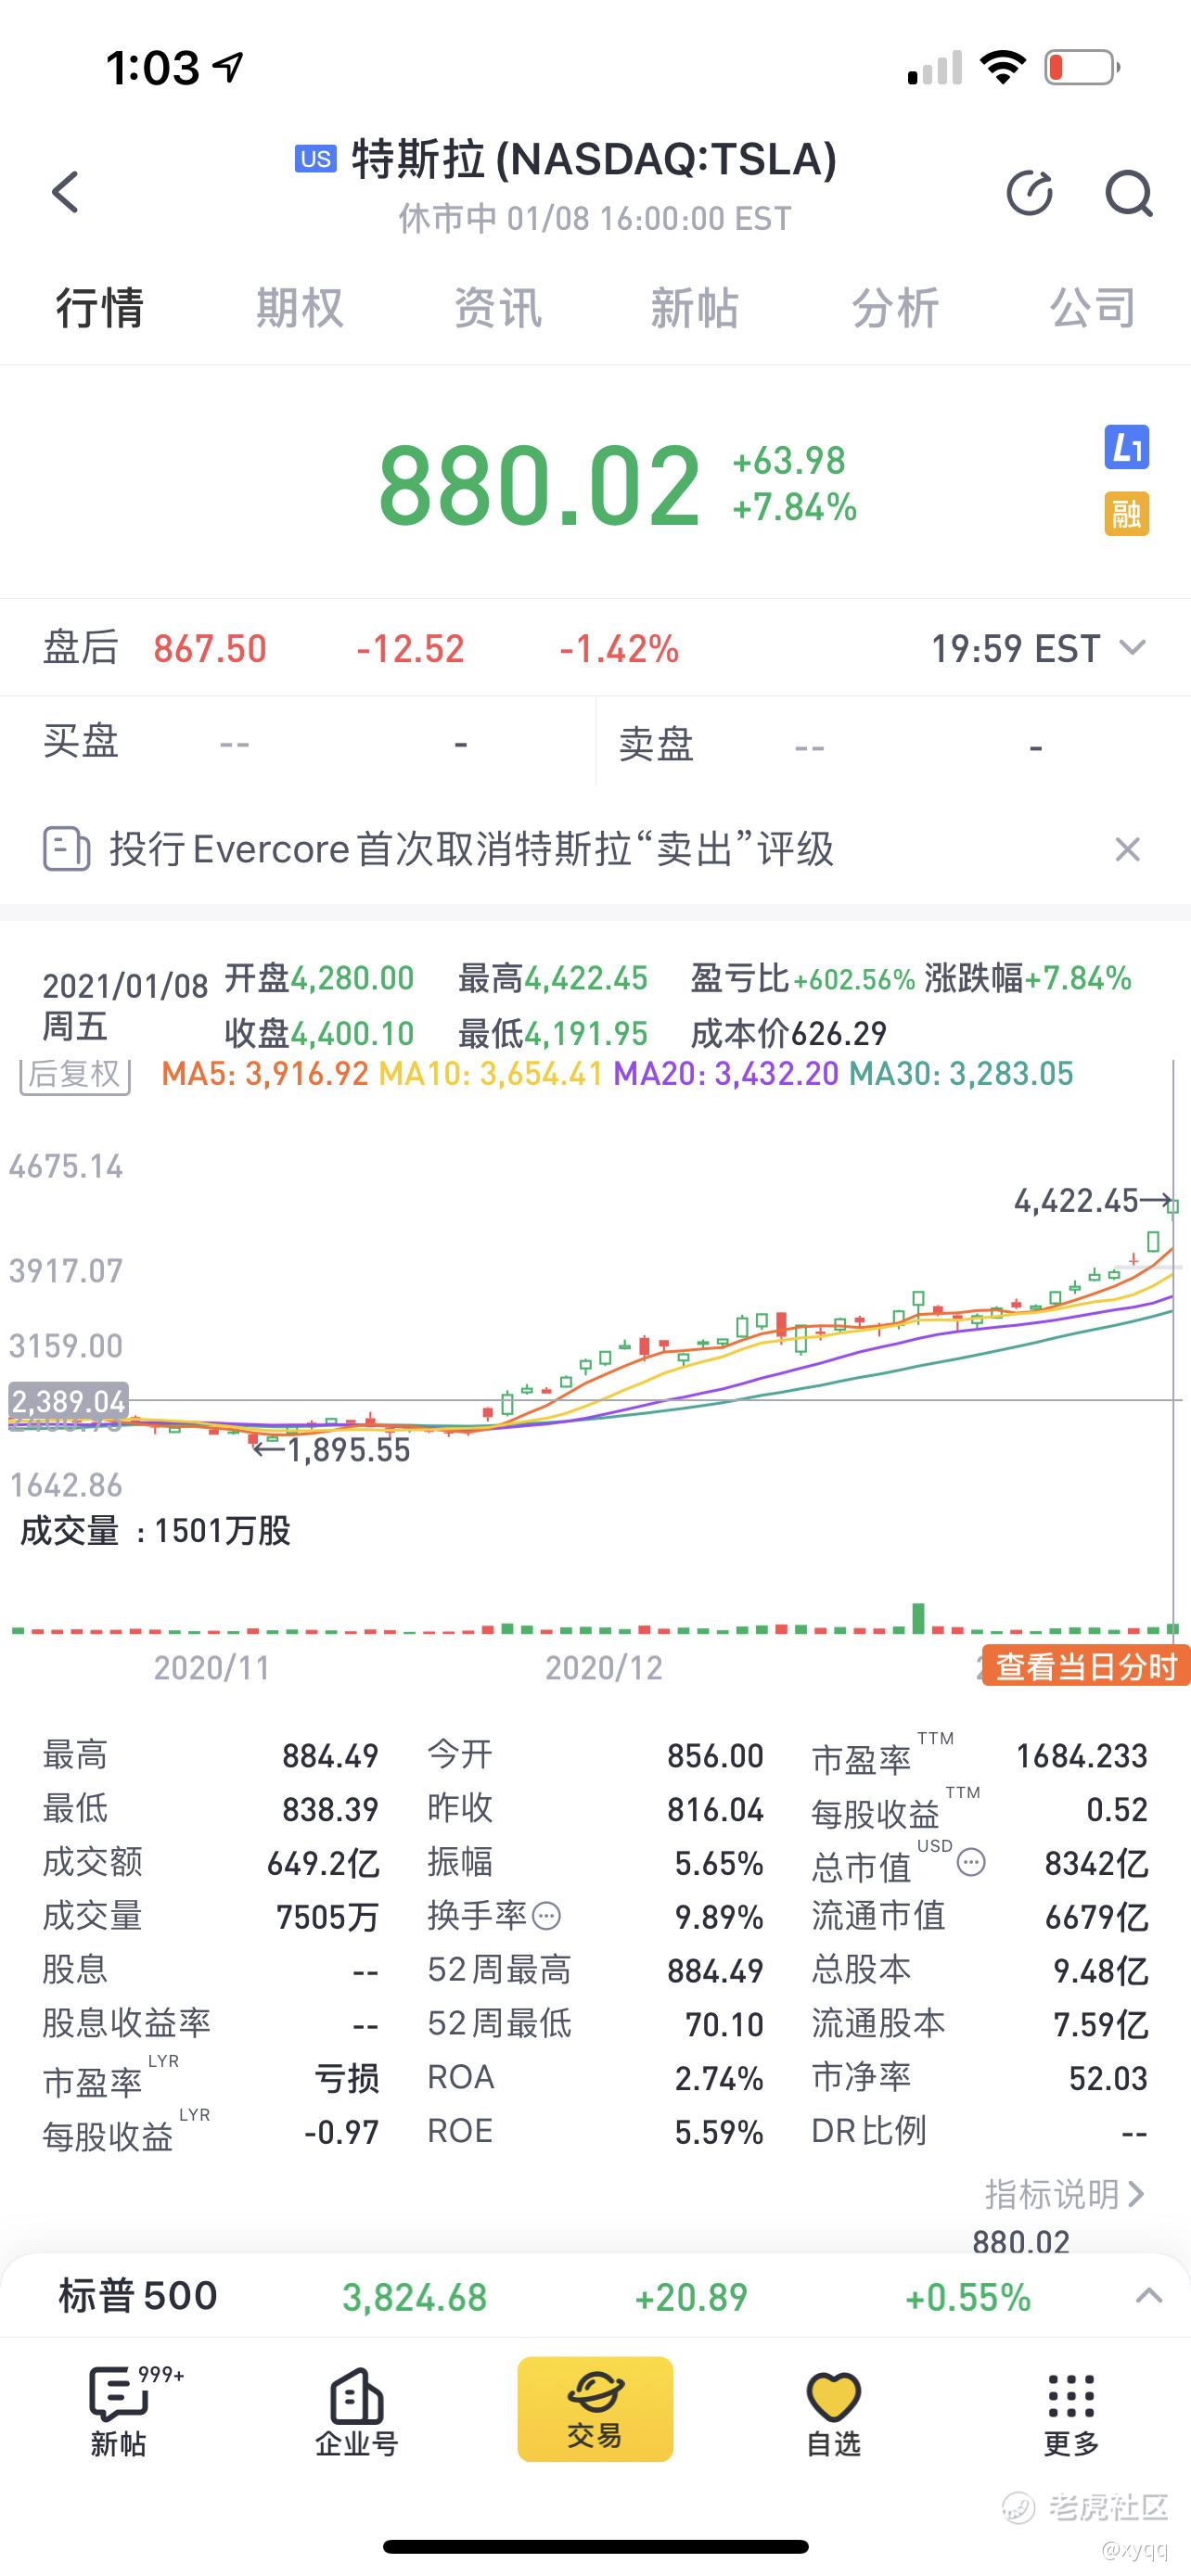
Task: Tap the Wi-Fi icon in status bar
Action: (x=1003, y=67)
